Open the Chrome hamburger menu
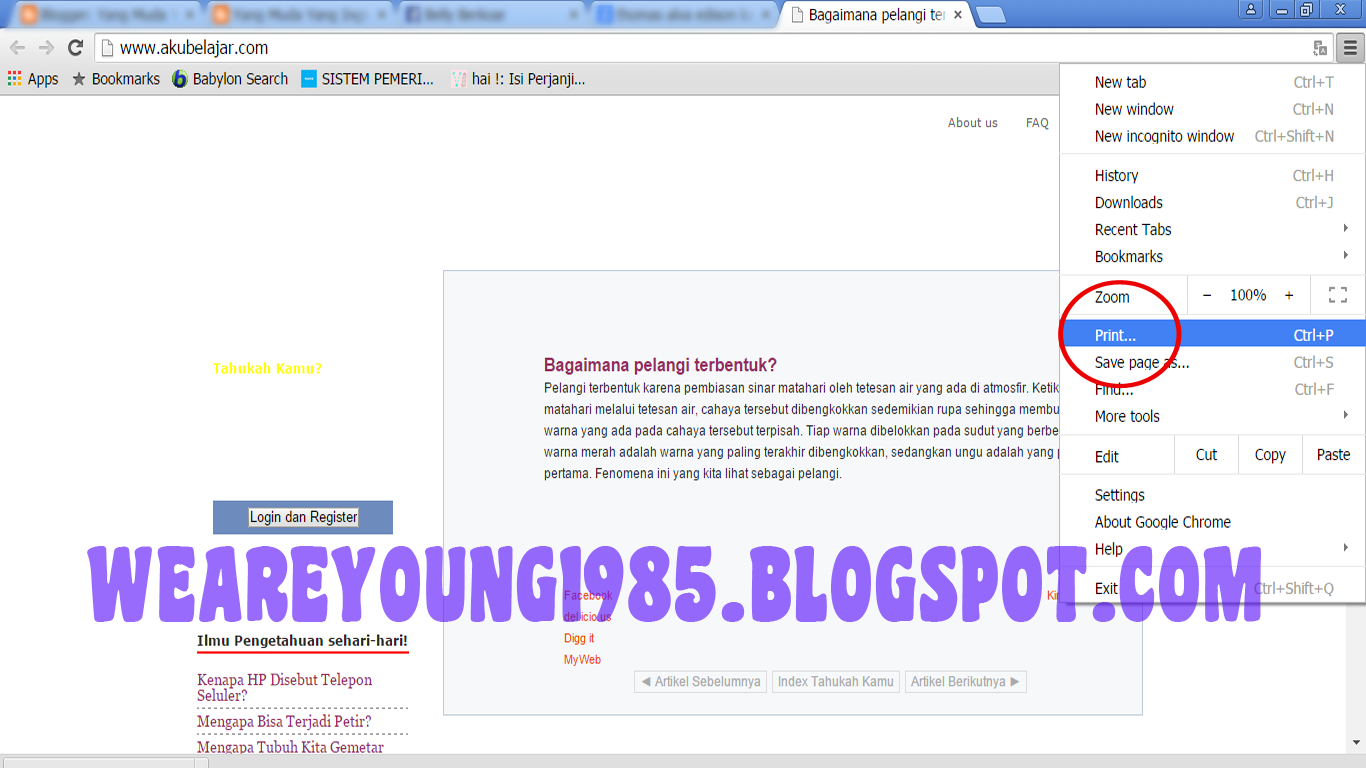Image resolution: width=1366 pixels, height=768 pixels. (x=1350, y=48)
